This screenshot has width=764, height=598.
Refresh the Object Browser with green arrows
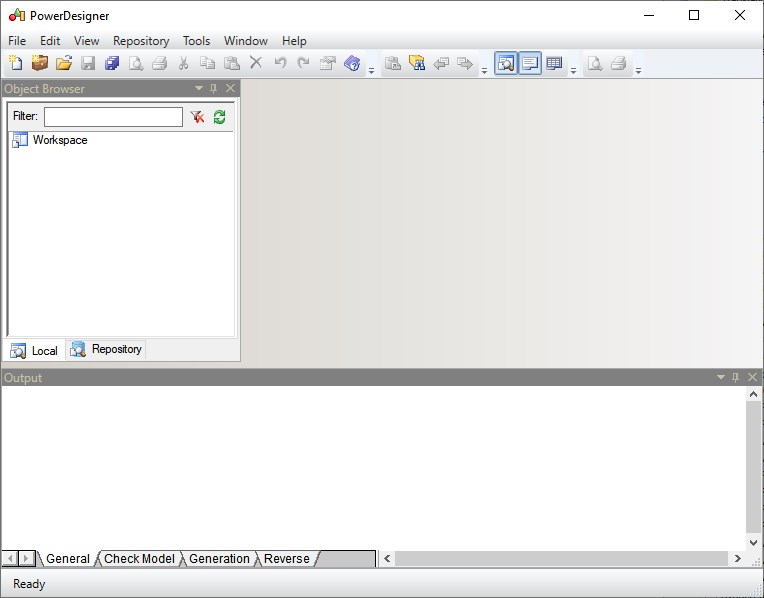tap(219, 117)
